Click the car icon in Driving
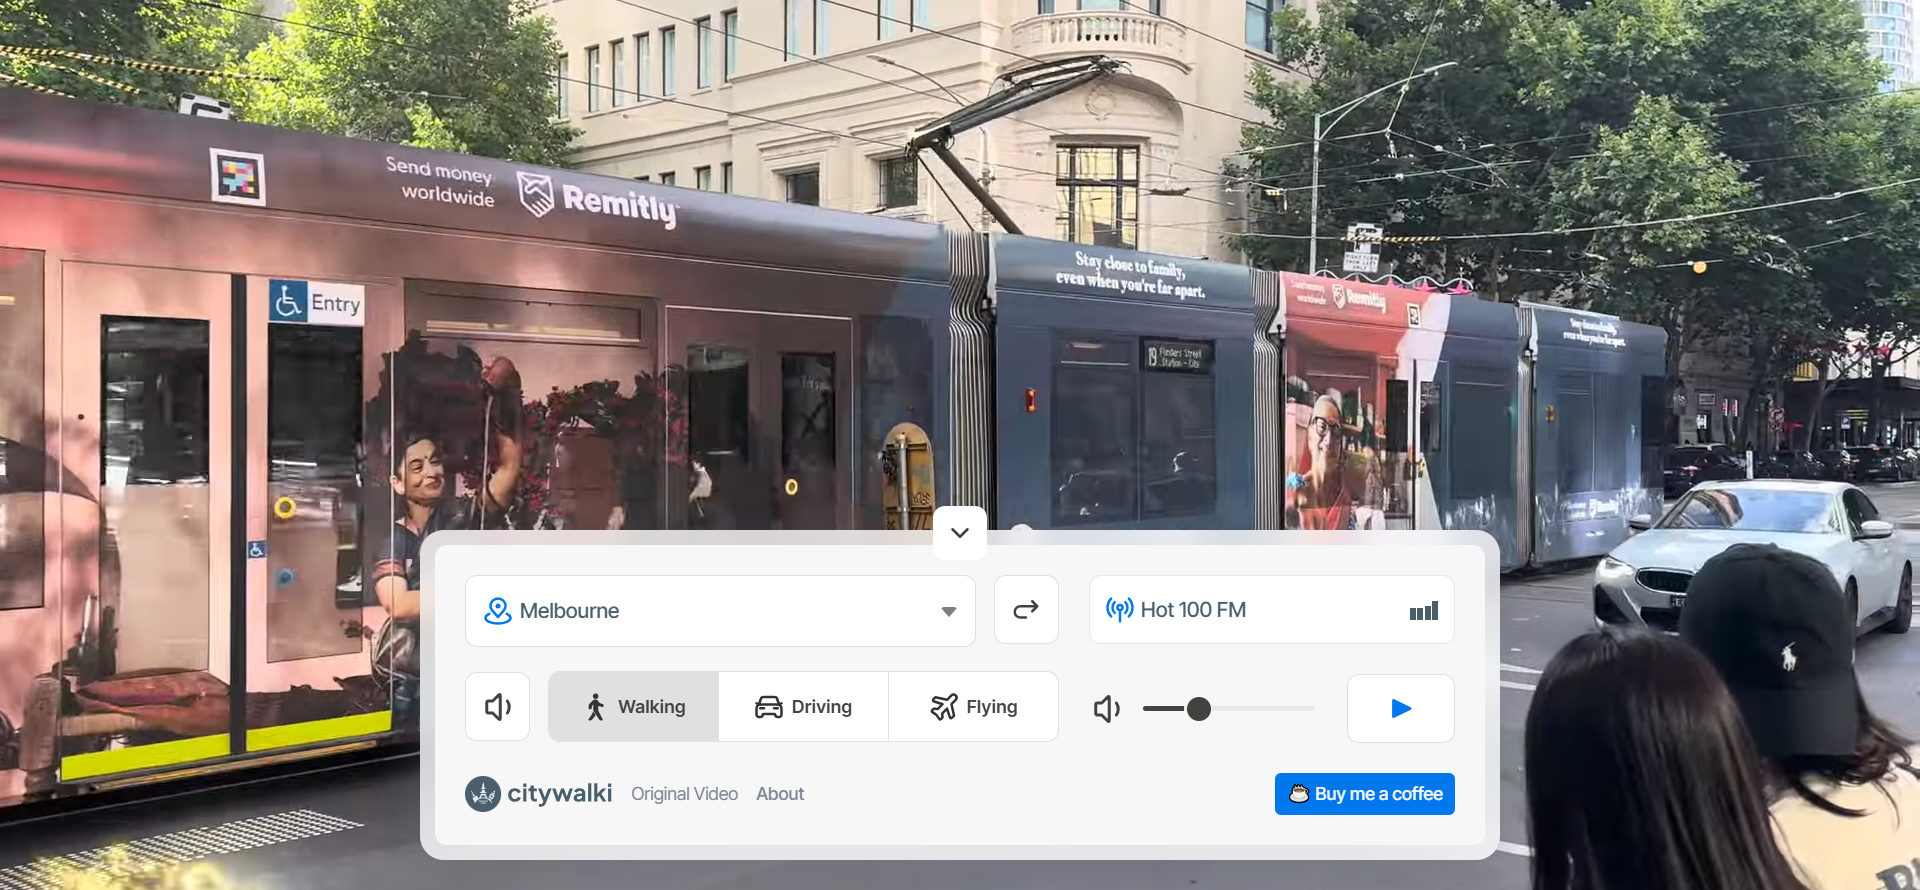 (768, 707)
